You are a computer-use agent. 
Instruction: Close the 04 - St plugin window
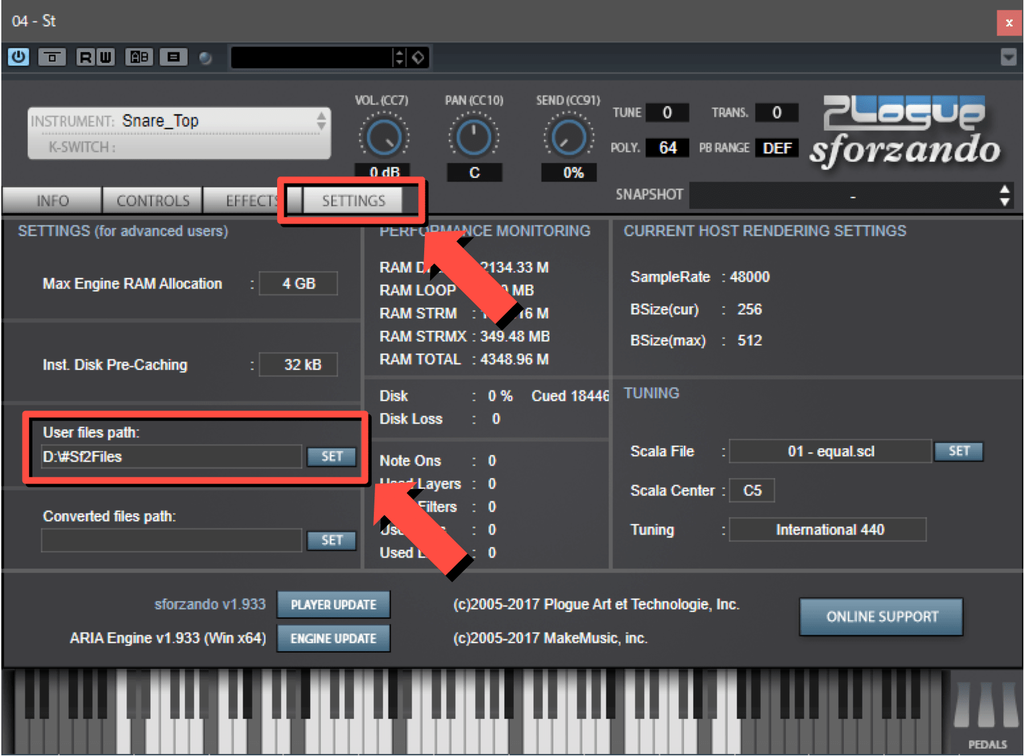point(1009,22)
